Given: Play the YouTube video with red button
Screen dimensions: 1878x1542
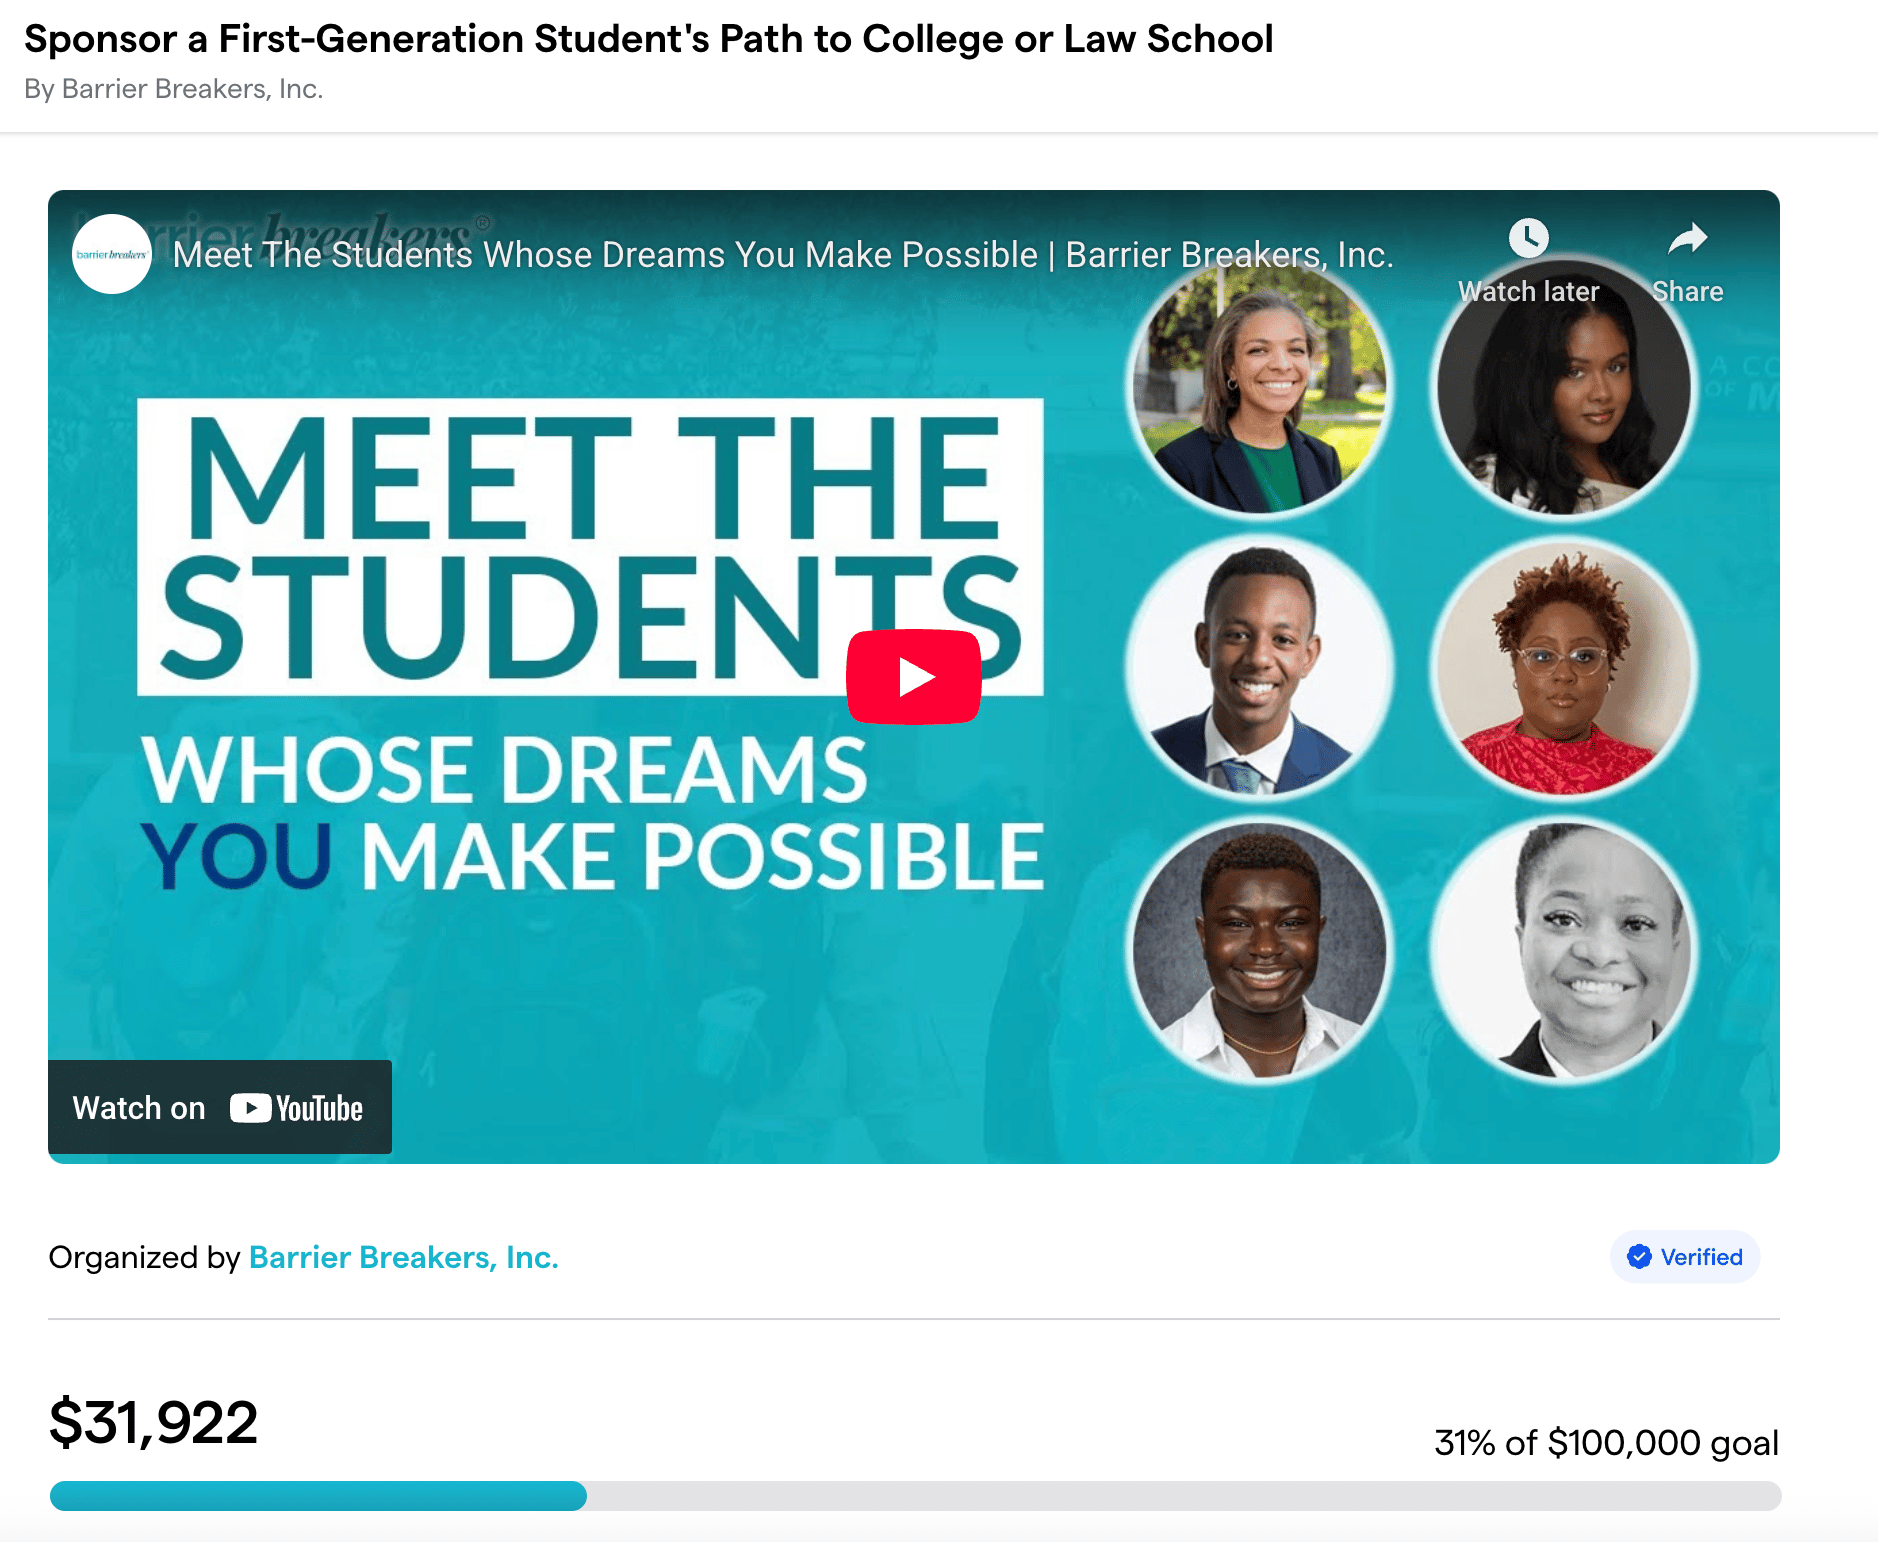Looking at the screenshot, I should [x=913, y=677].
